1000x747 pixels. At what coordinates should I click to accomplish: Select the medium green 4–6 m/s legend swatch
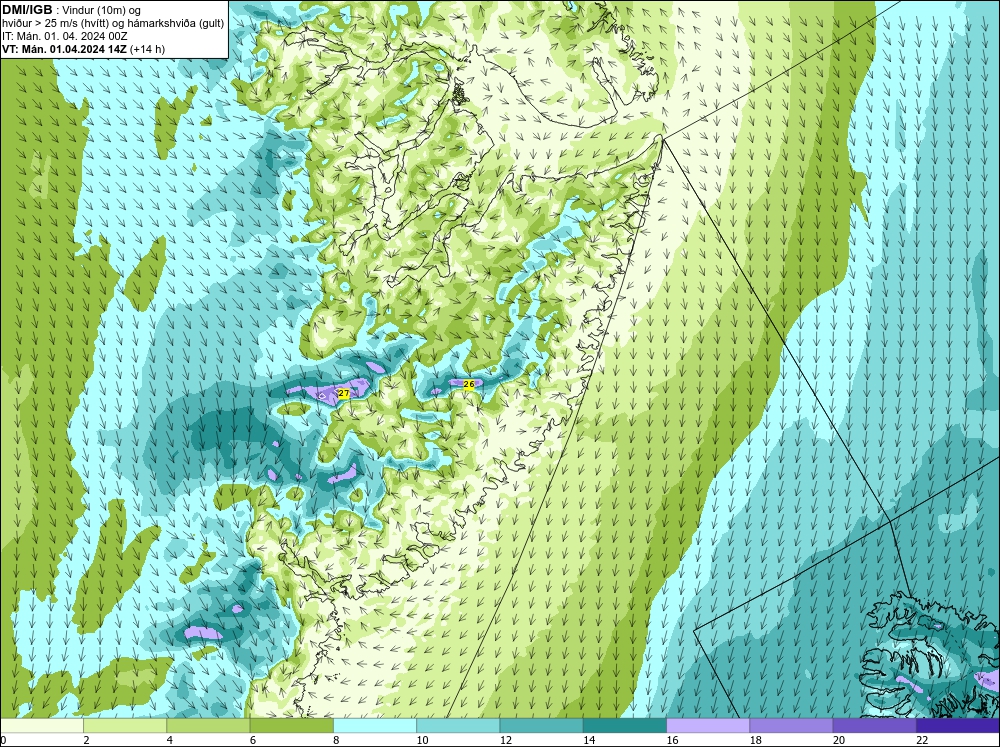(208, 725)
